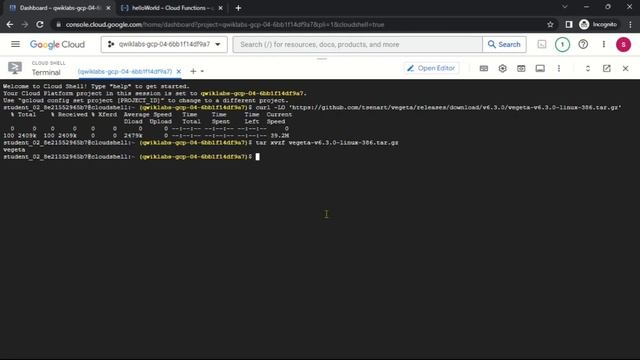Viewport: 640px width, 360px height.
Task: Close the Dashboard browser tab
Action: coord(108,8)
